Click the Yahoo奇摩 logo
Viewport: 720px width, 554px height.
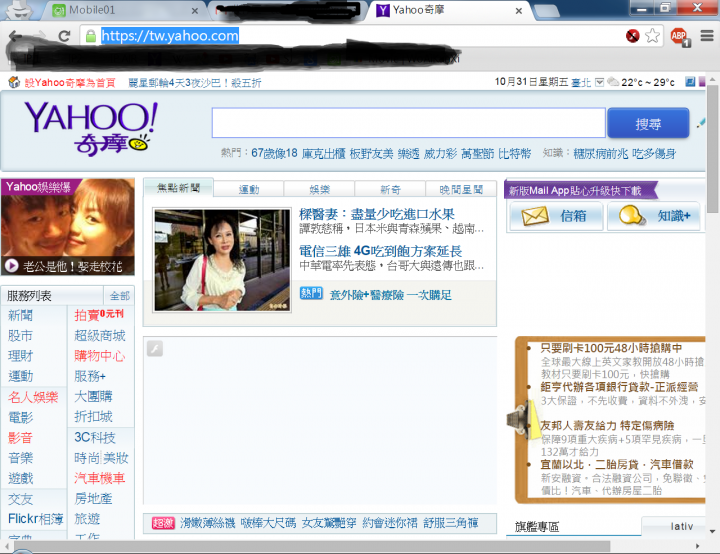click(91, 128)
